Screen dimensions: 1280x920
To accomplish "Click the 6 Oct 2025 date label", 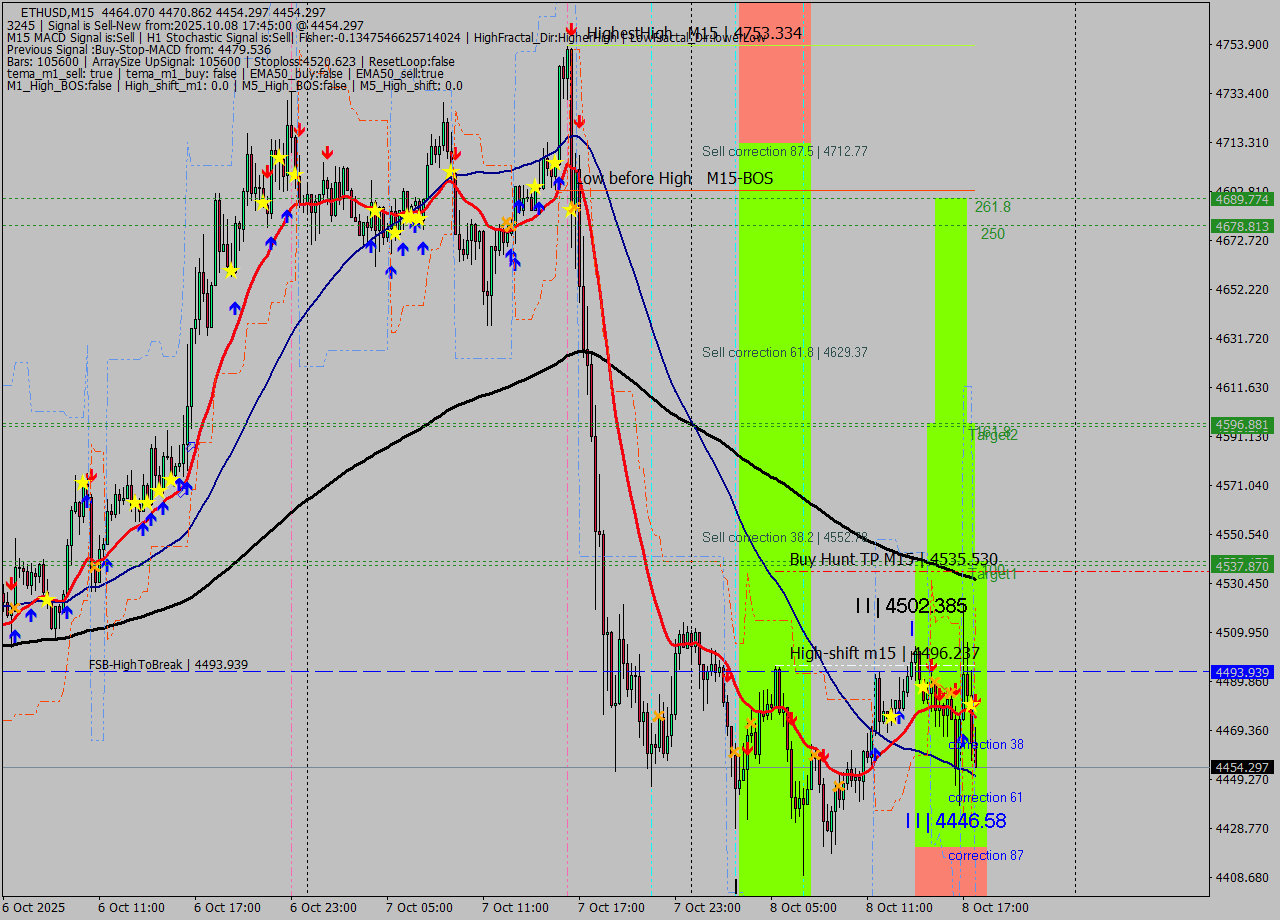I will point(37,907).
